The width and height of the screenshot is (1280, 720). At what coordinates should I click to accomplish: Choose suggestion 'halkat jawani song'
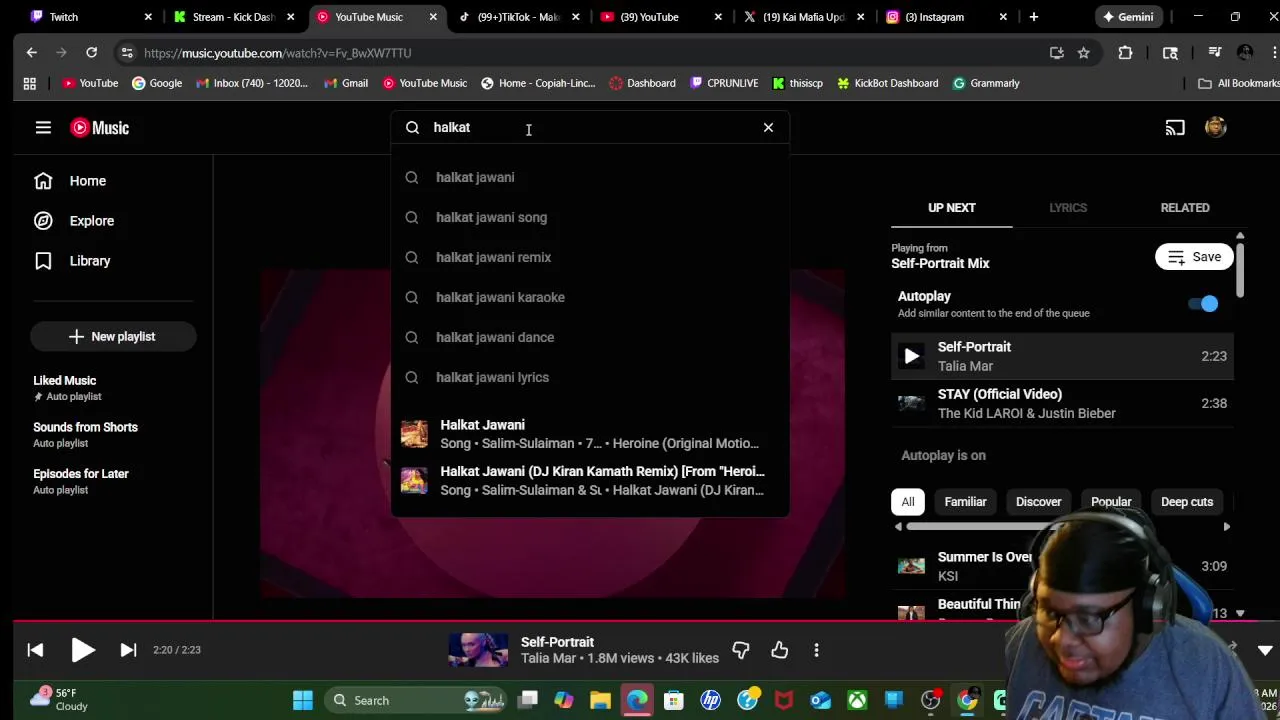click(x=590, y=217)
